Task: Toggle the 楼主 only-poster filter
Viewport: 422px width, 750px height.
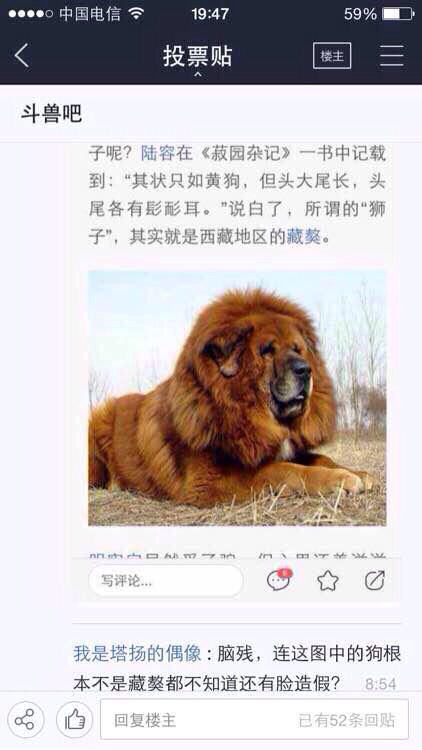Action: pos(332,56)
